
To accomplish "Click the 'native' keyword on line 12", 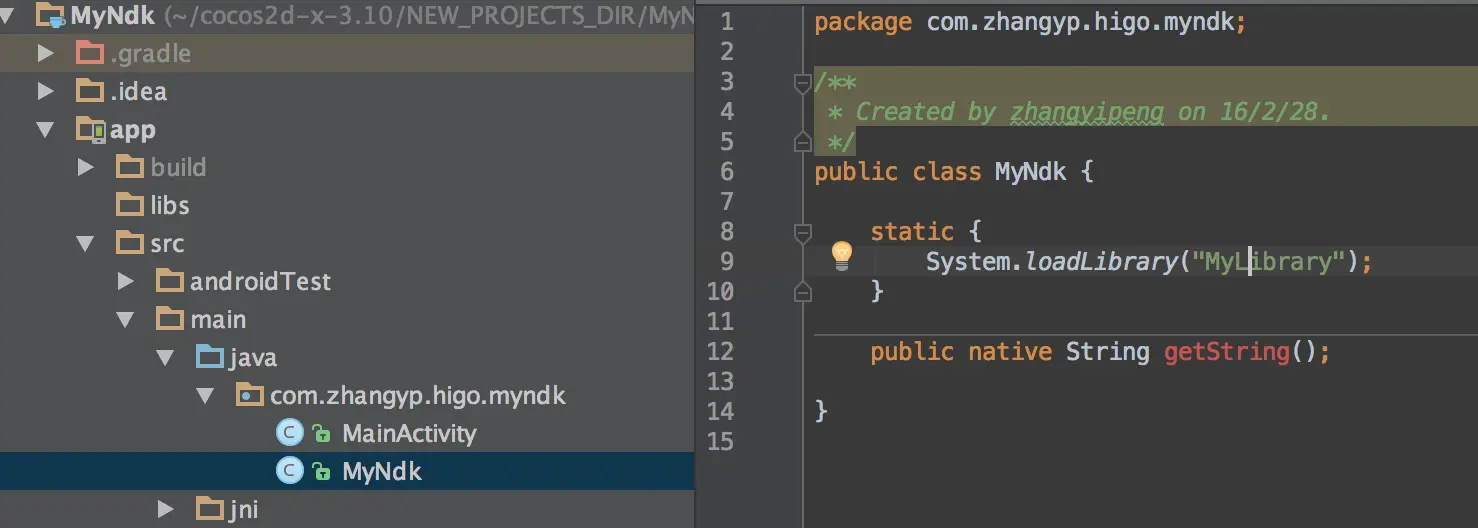I will pyautogui.click(x=1010, y=352).
